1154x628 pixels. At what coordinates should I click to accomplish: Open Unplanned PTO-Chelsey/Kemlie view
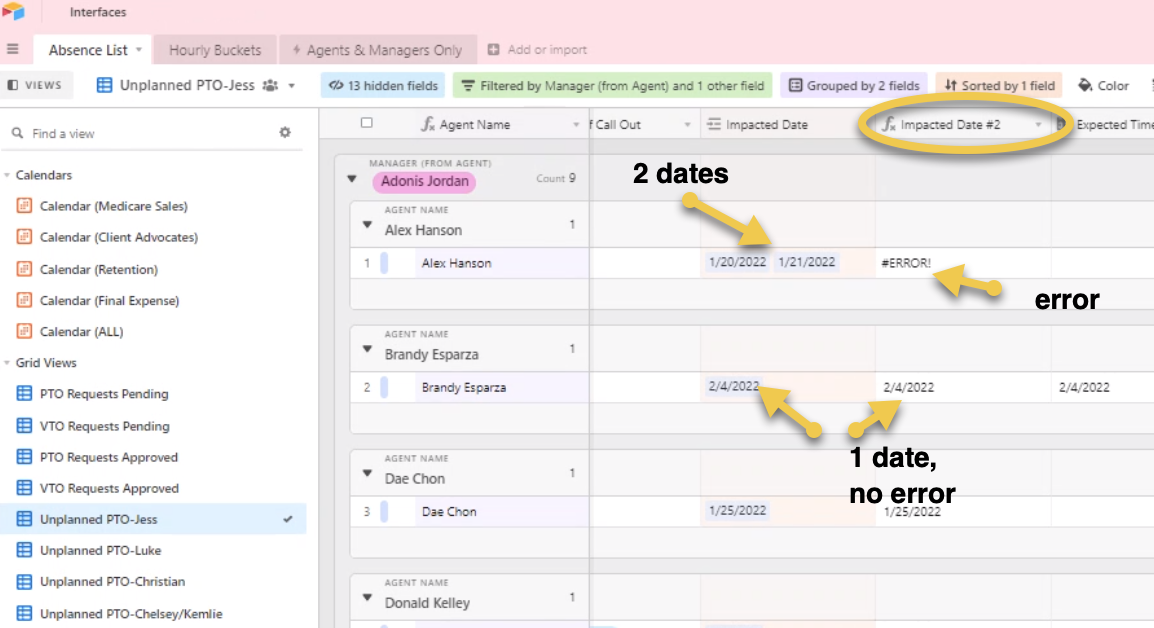(x=131, y=613)
